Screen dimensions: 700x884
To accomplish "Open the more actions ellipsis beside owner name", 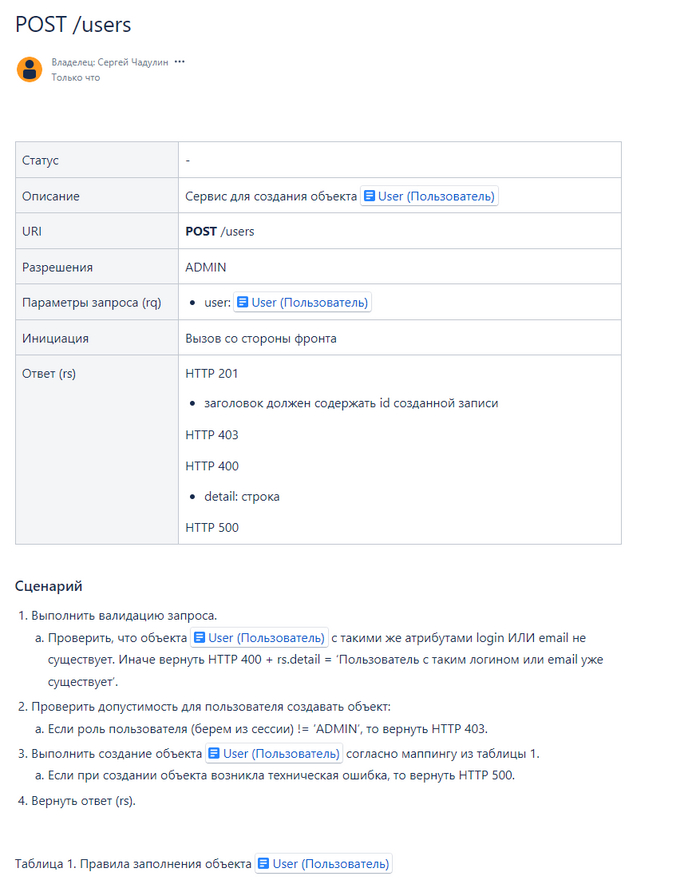I will (180, 62).
